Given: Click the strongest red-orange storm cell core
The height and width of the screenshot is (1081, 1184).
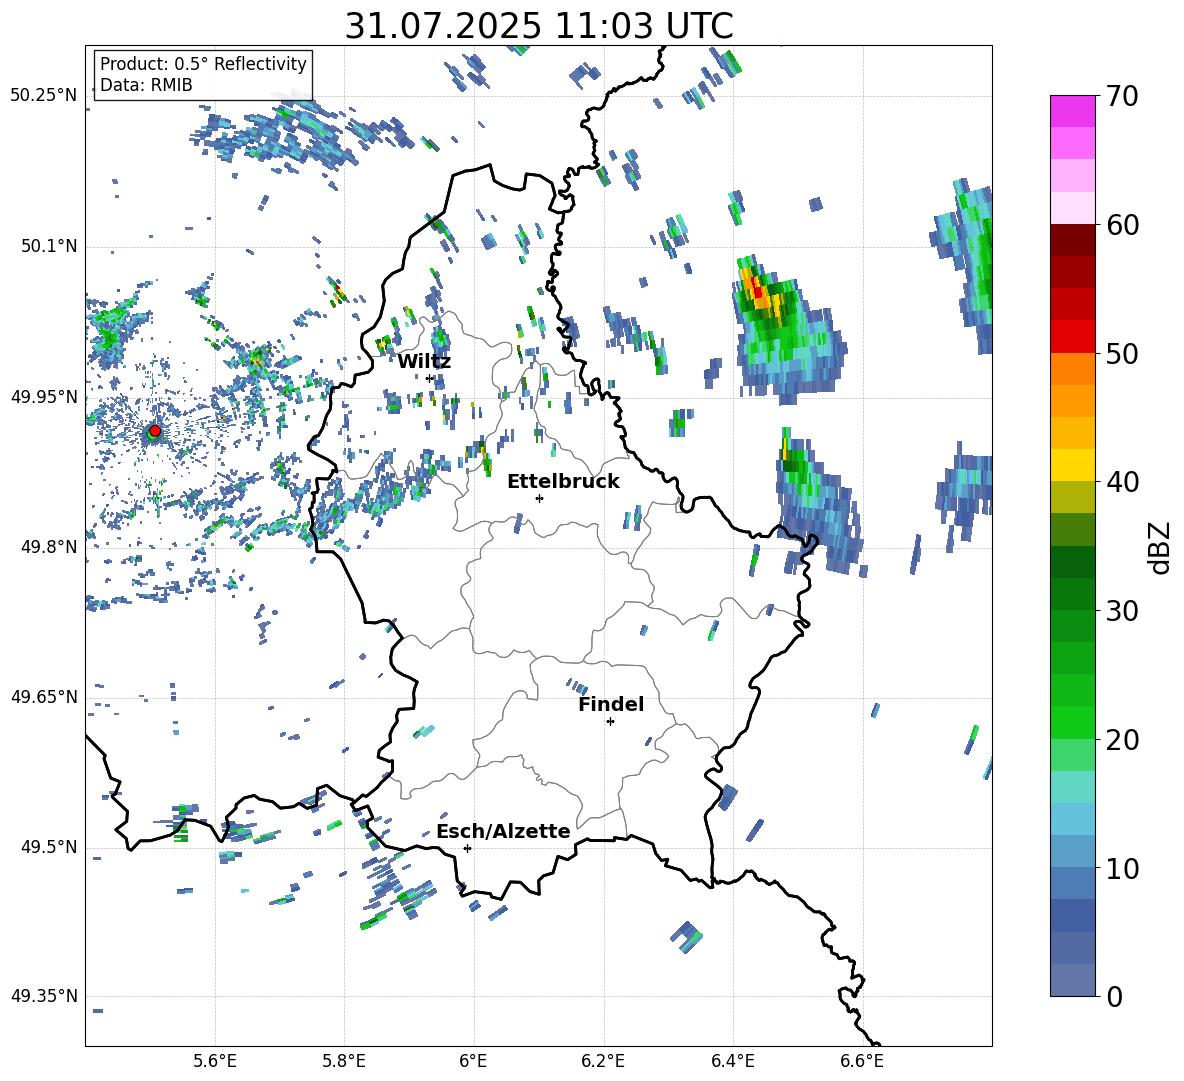Looking at the screenshot, I should [x=757, y=291].
